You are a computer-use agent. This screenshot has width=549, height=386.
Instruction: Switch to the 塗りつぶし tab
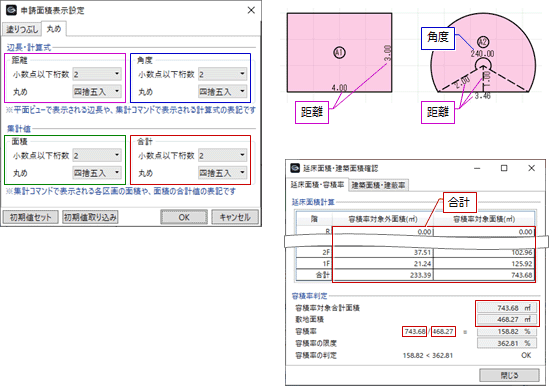coord(22,29)
